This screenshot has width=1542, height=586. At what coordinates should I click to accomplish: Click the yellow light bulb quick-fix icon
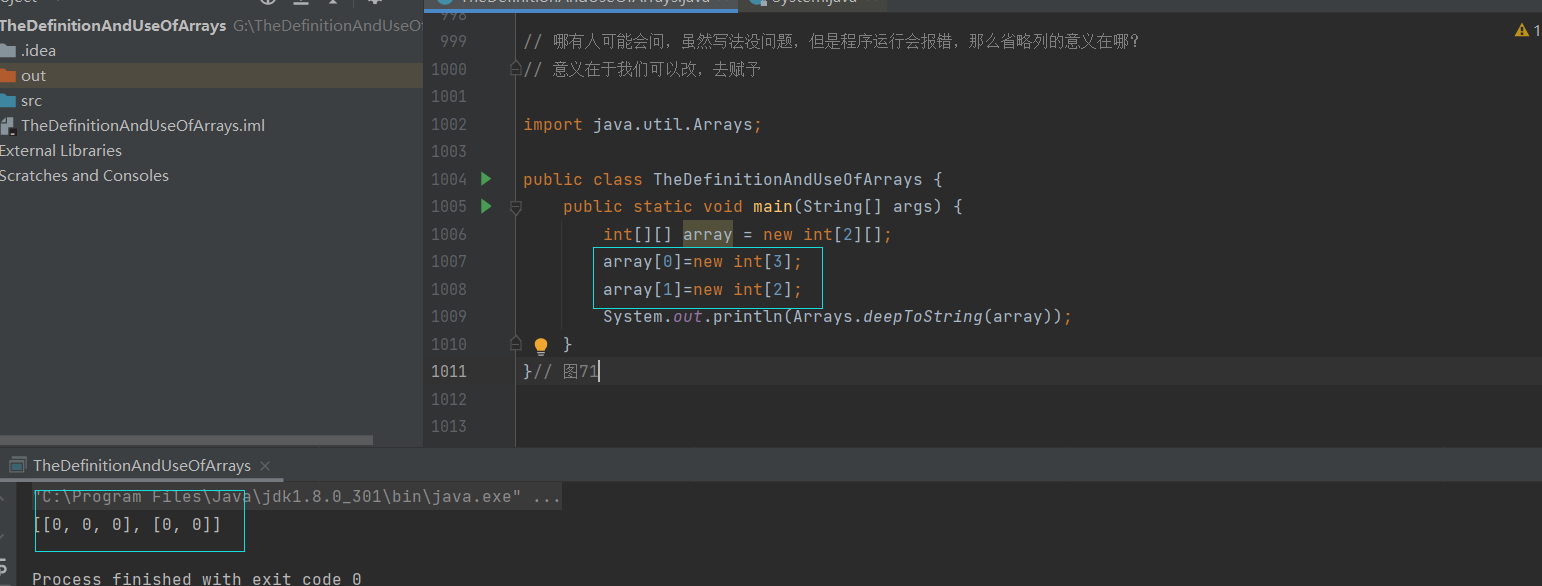point(541,346)
